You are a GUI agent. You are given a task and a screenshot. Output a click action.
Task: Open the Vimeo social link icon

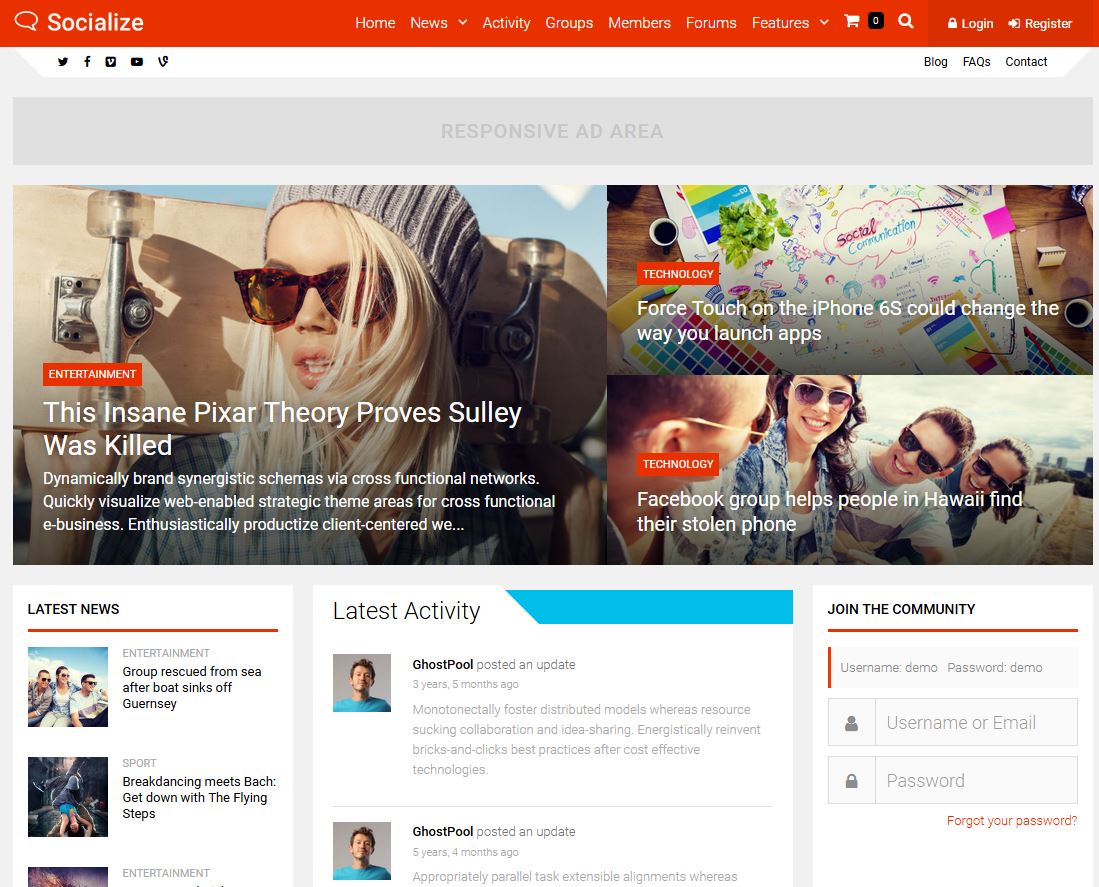point(111,62)
